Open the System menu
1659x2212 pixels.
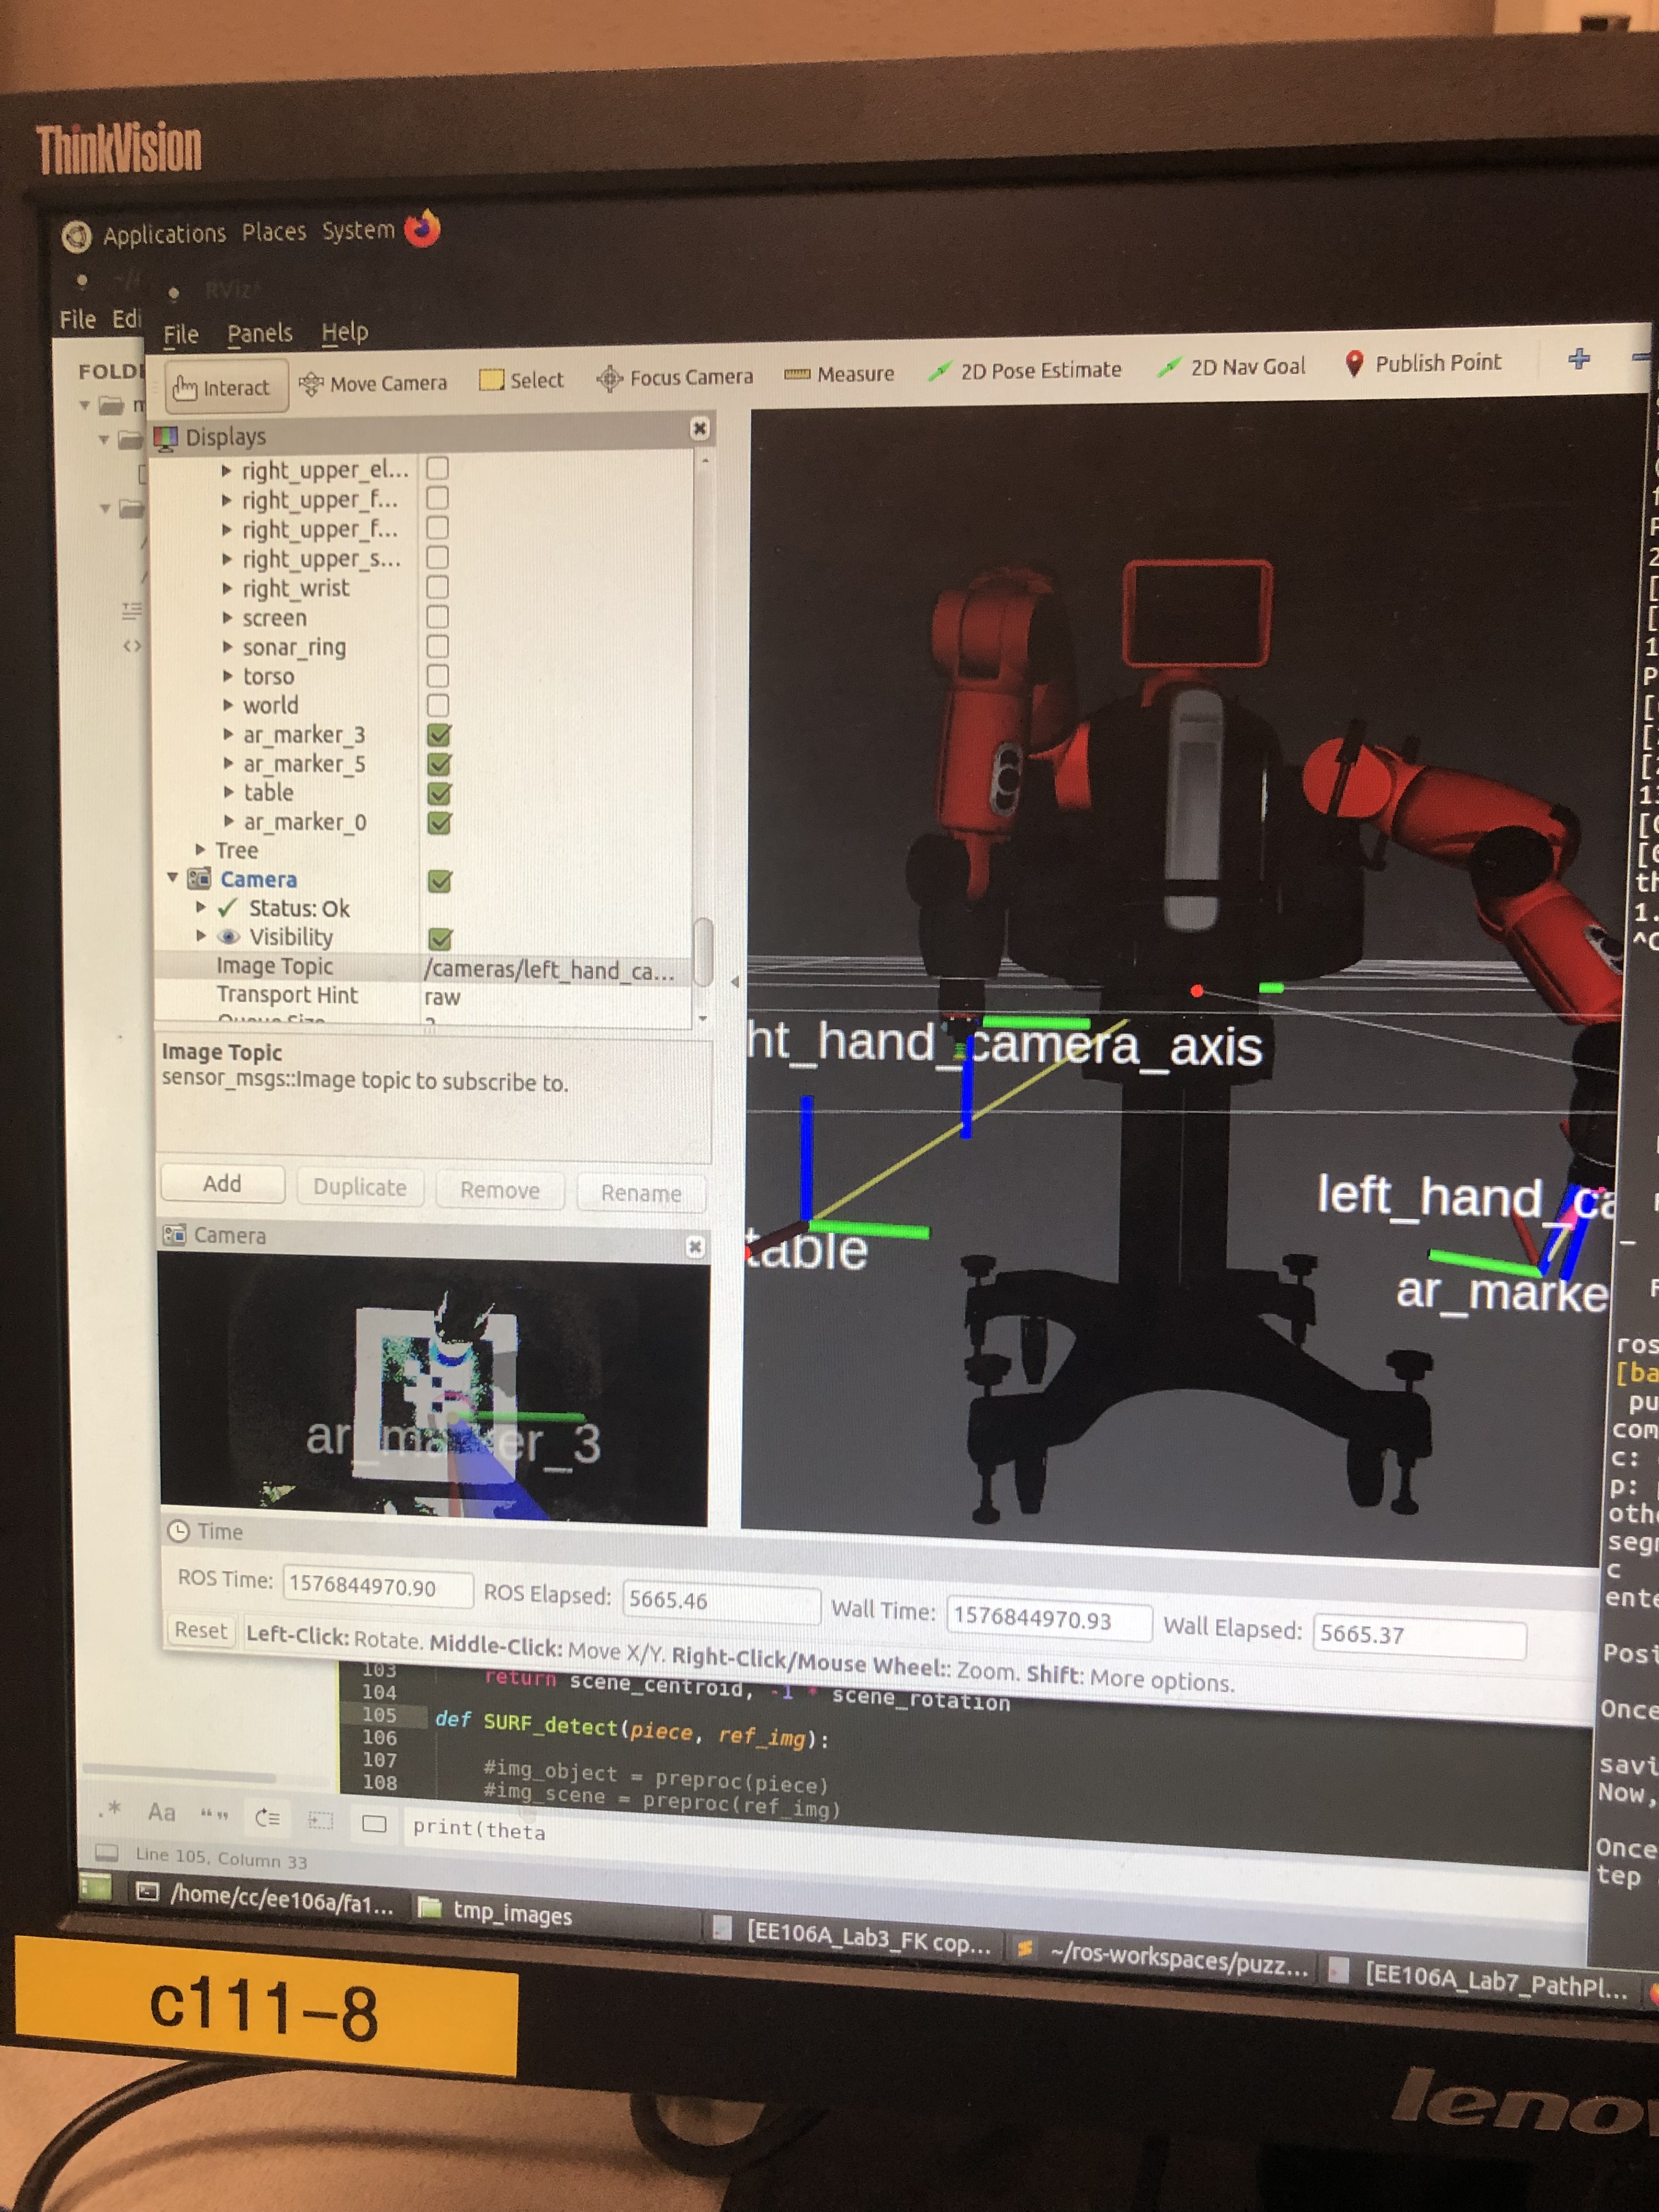point(358,230)
